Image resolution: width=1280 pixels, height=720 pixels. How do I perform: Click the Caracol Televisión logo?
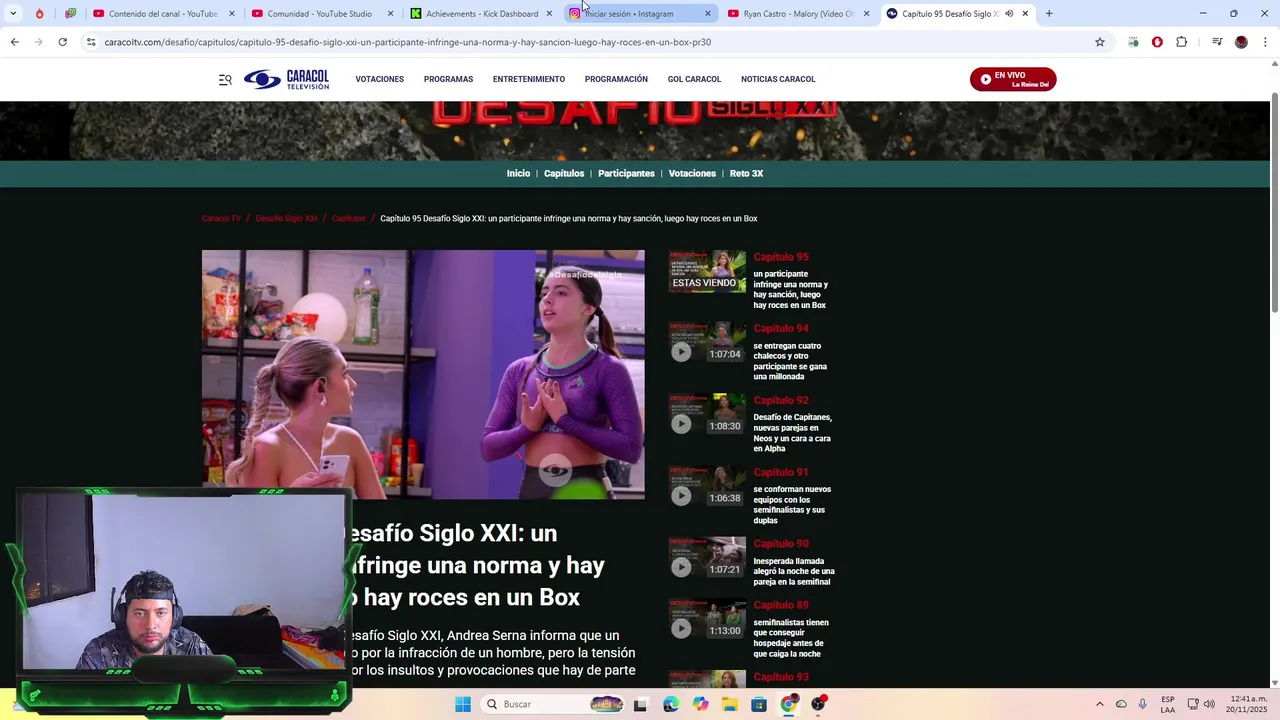pyautogui.click(x=286, y=79)
